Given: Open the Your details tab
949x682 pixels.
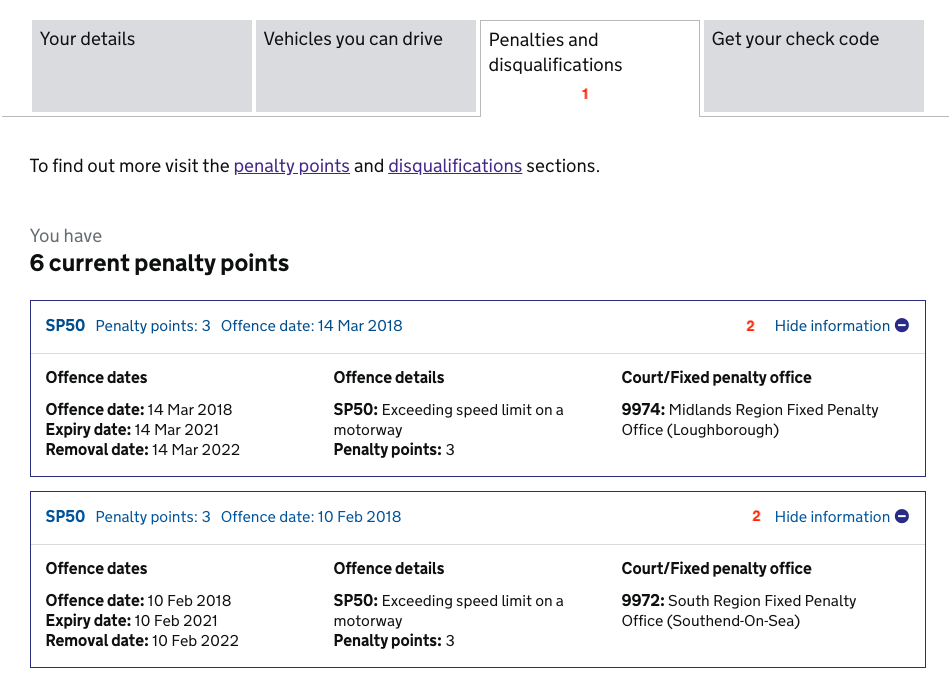Looking at the screenshot, I should 142,66.
